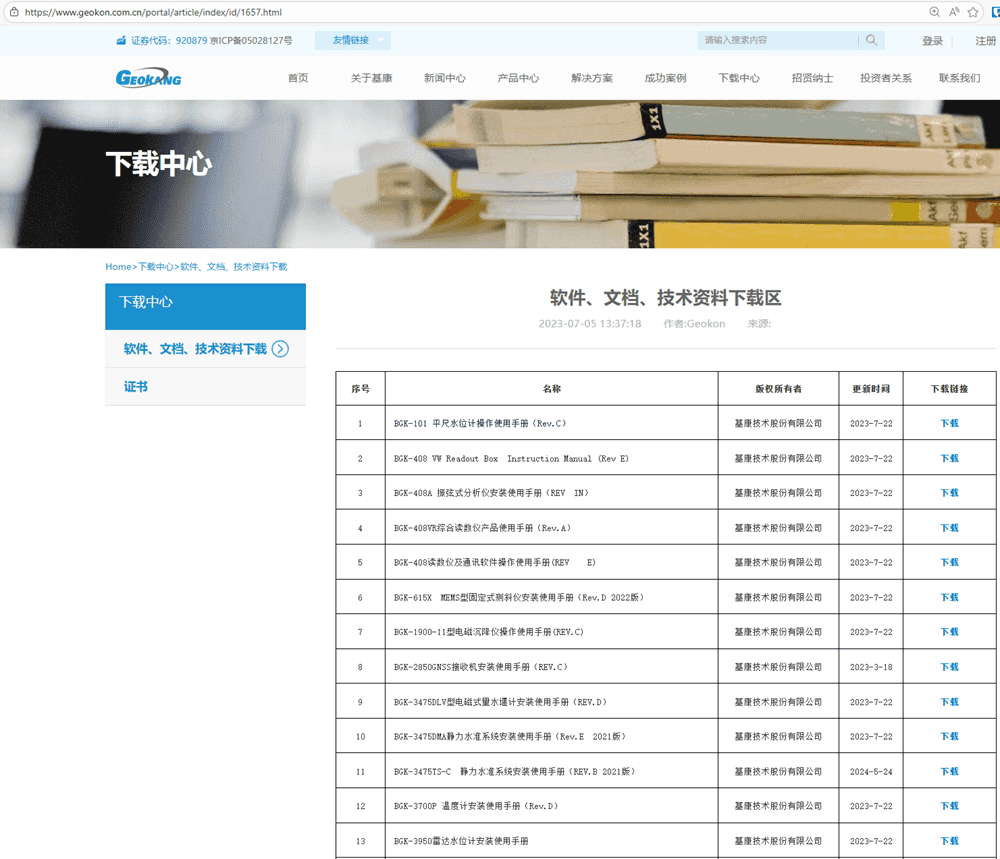Click the browser zoom magnifier icon
The height and width of the screenshot is (859, 1000).
935,12
